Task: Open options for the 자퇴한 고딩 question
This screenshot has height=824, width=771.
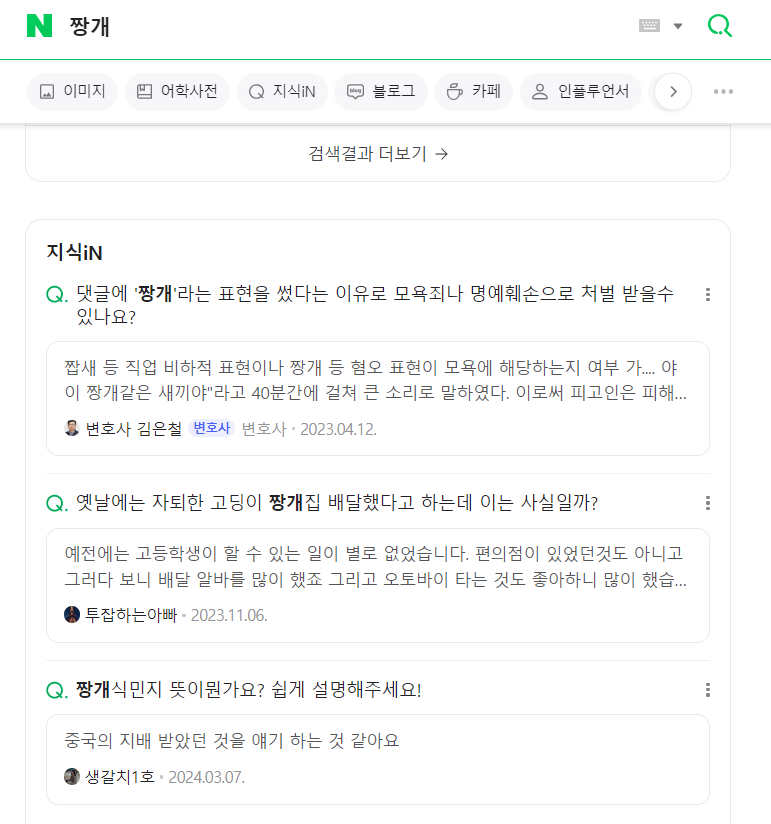Action: (708, 502)
